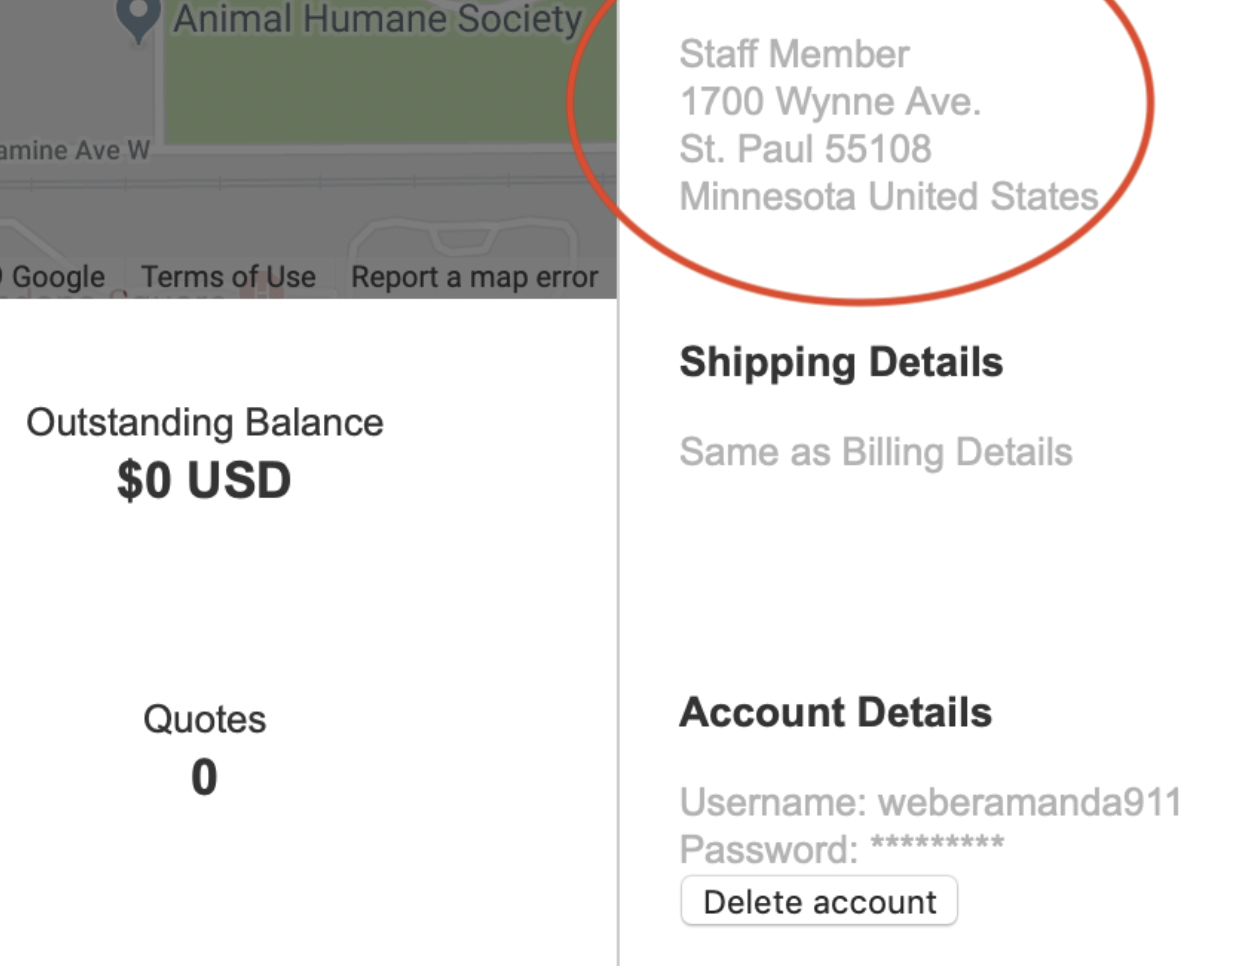The width and height of the screenshot is (1244, 968).
Task: Click the masked Password value
Action: (937, 846)
